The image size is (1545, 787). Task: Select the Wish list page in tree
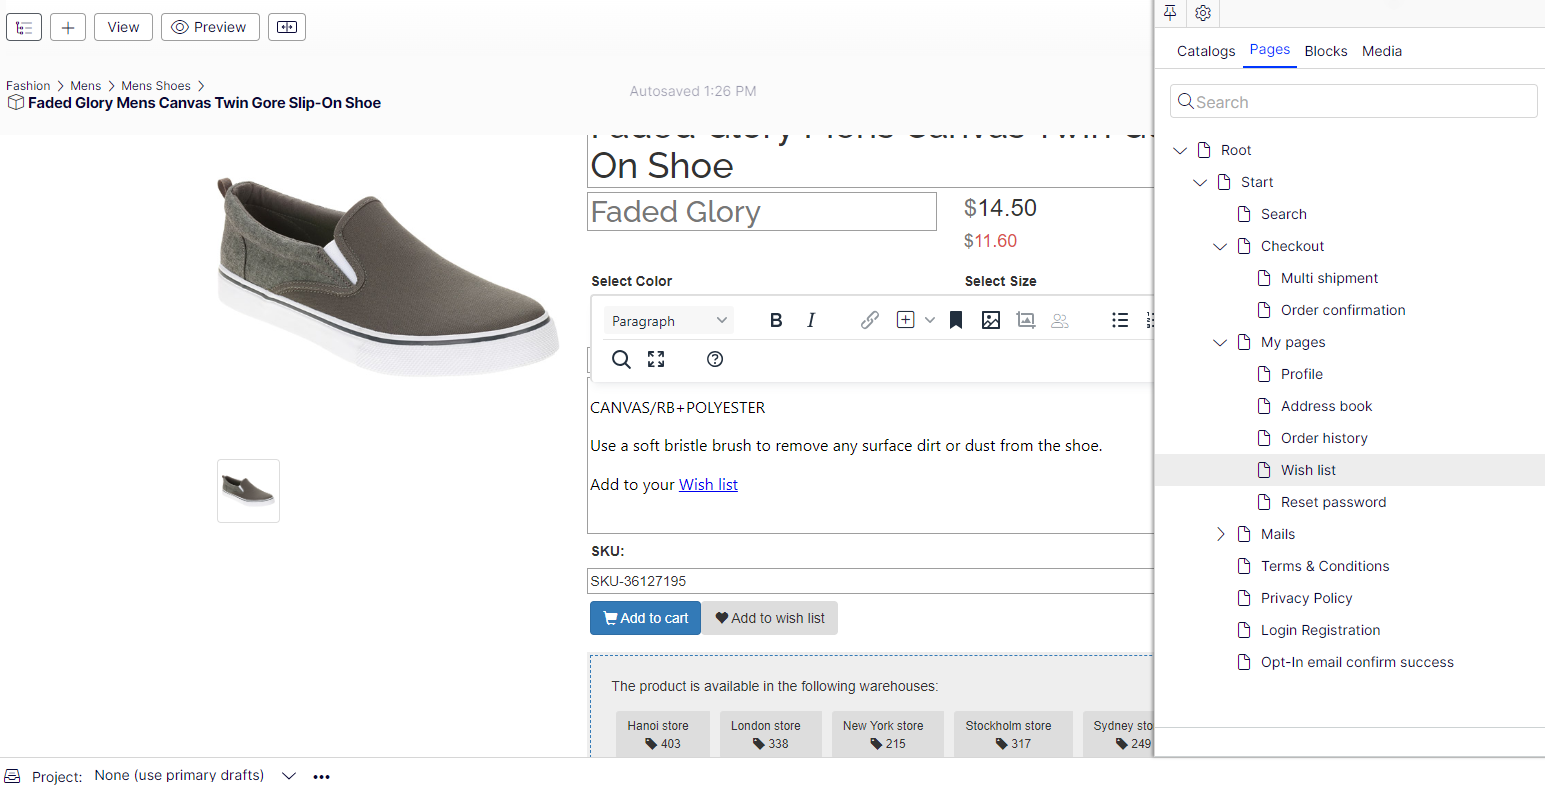point(1308,470)
